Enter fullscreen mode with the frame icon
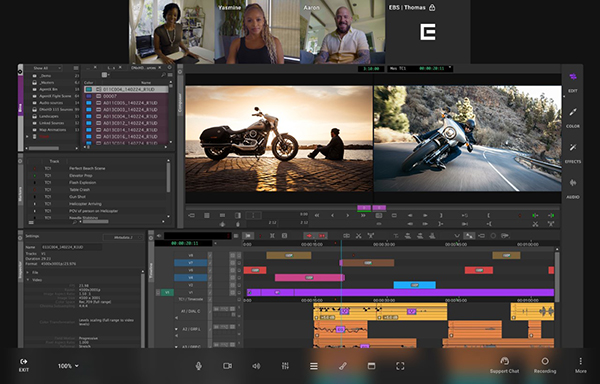 [x=400, y=366]
